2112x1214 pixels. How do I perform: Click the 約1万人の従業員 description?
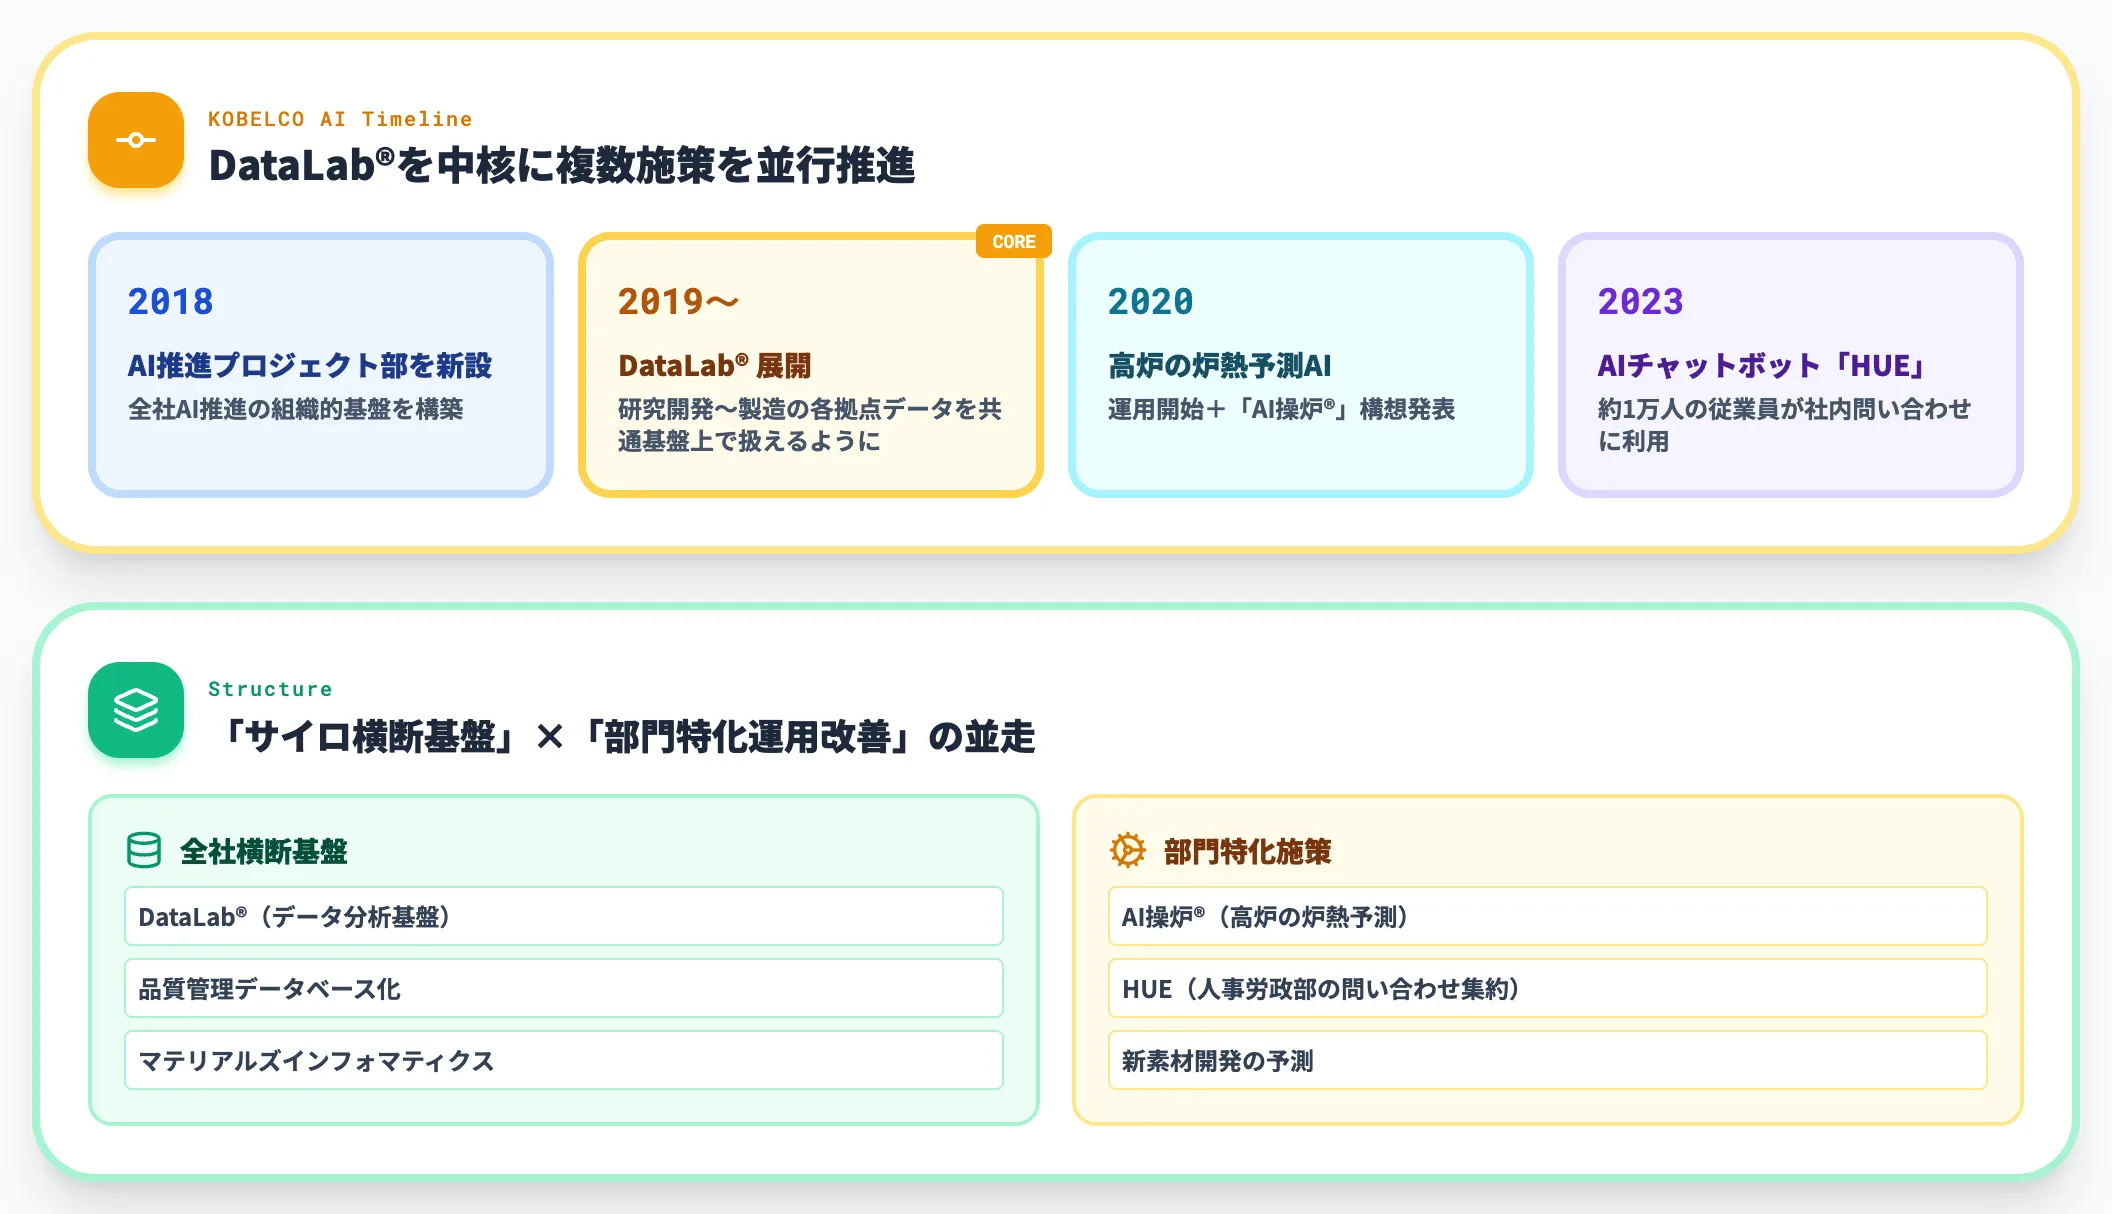pos(1784,425)
